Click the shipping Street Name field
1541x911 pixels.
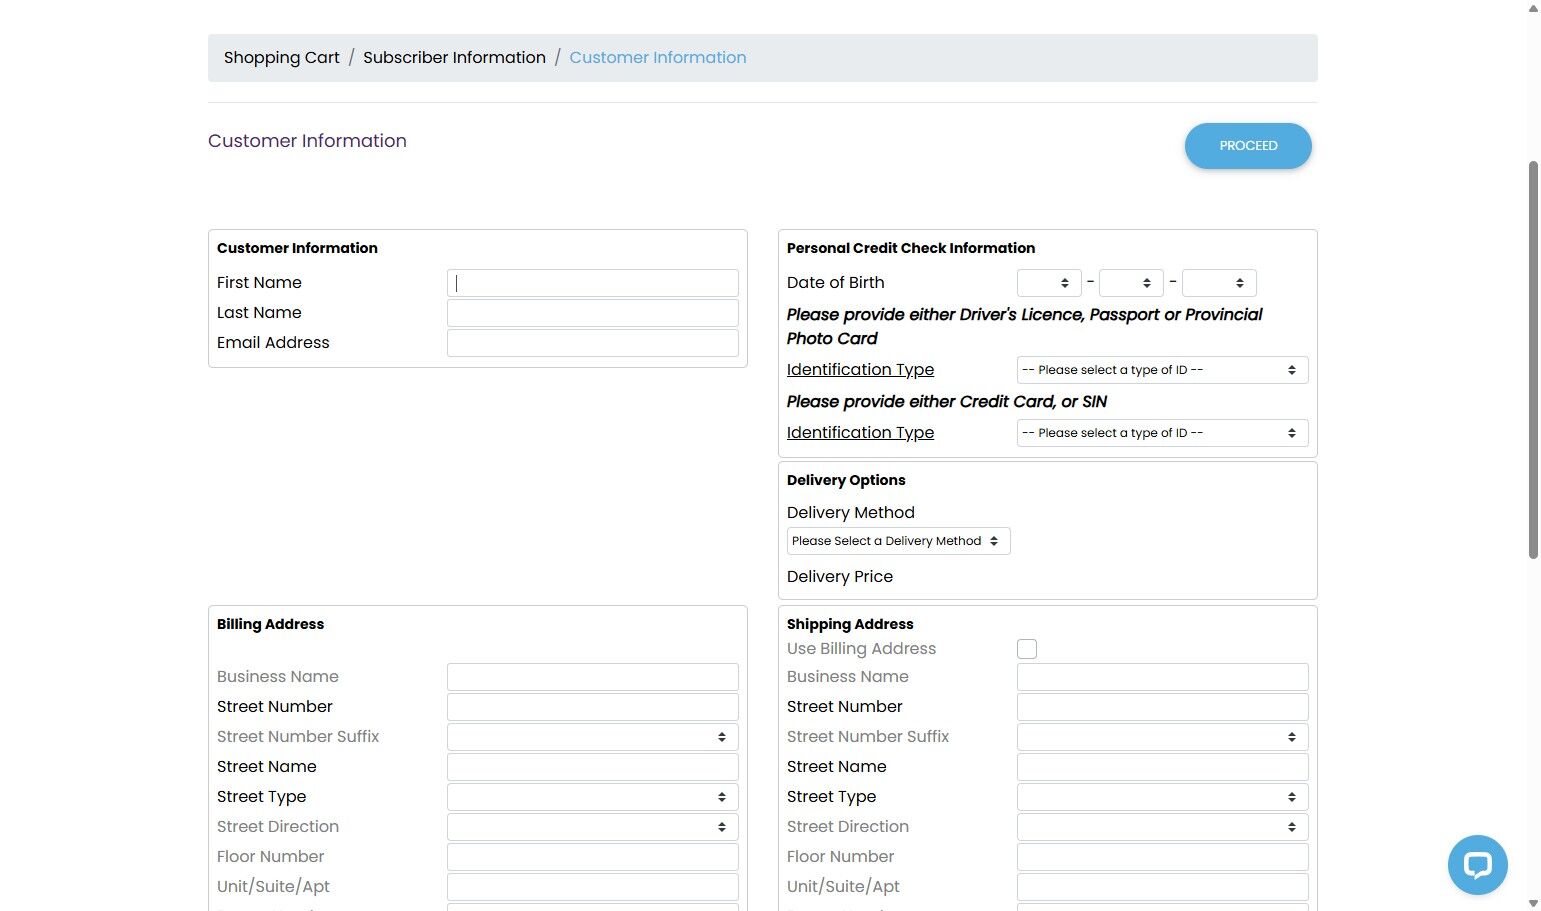click(1162, 767)
